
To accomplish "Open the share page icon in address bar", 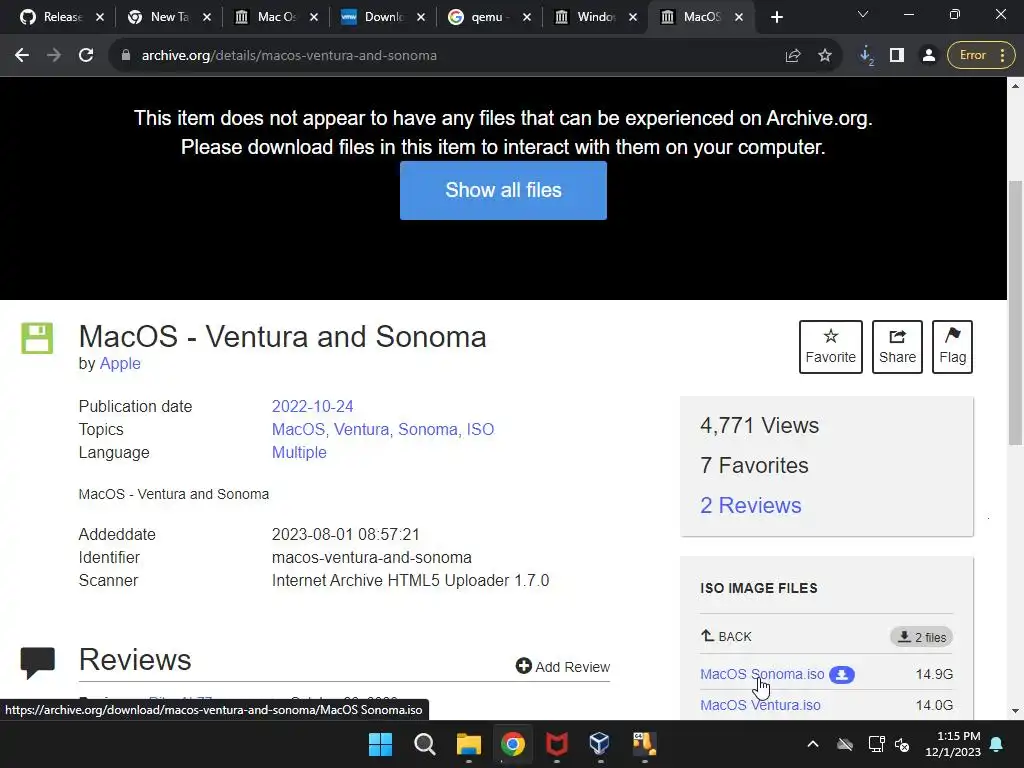I will 793,56.
